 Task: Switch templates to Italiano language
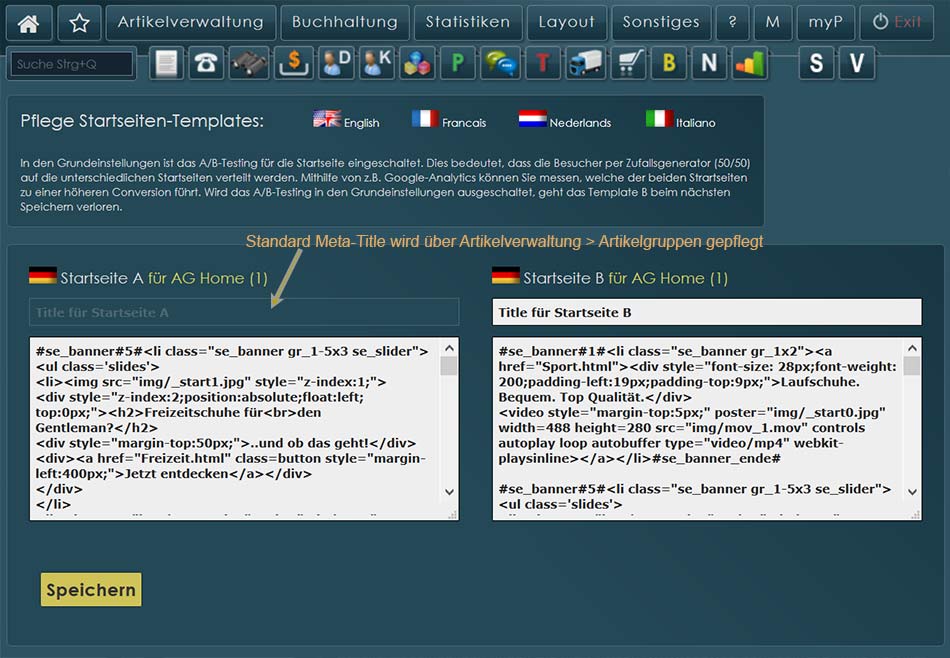point(680,120)
